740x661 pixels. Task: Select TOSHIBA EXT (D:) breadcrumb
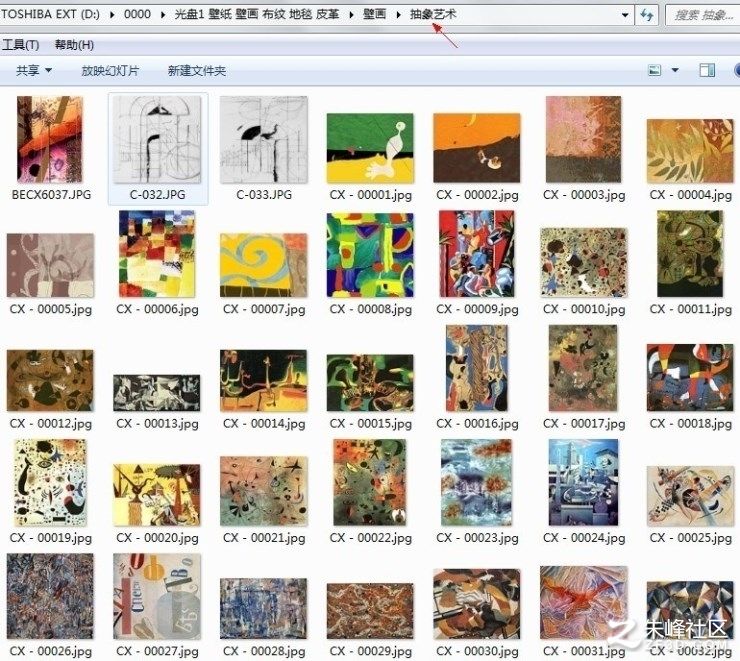pos(50,14)
